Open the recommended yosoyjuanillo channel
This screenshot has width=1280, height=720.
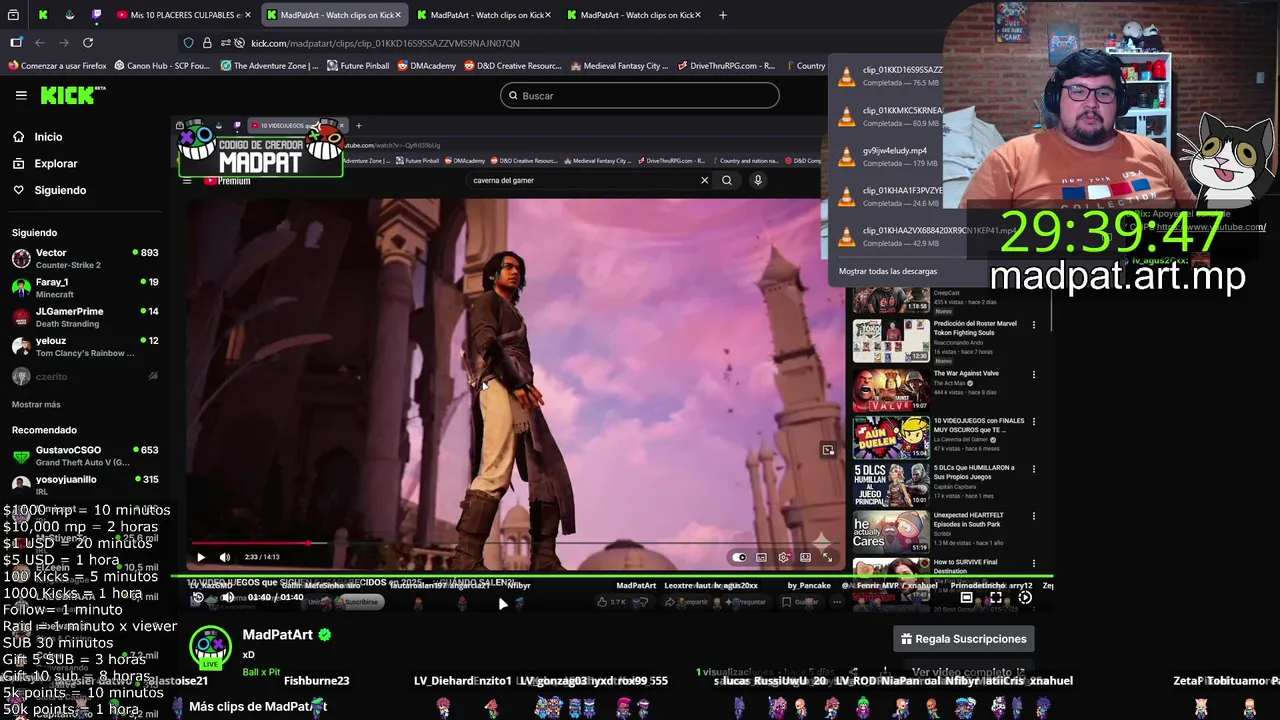coord(85,484)
